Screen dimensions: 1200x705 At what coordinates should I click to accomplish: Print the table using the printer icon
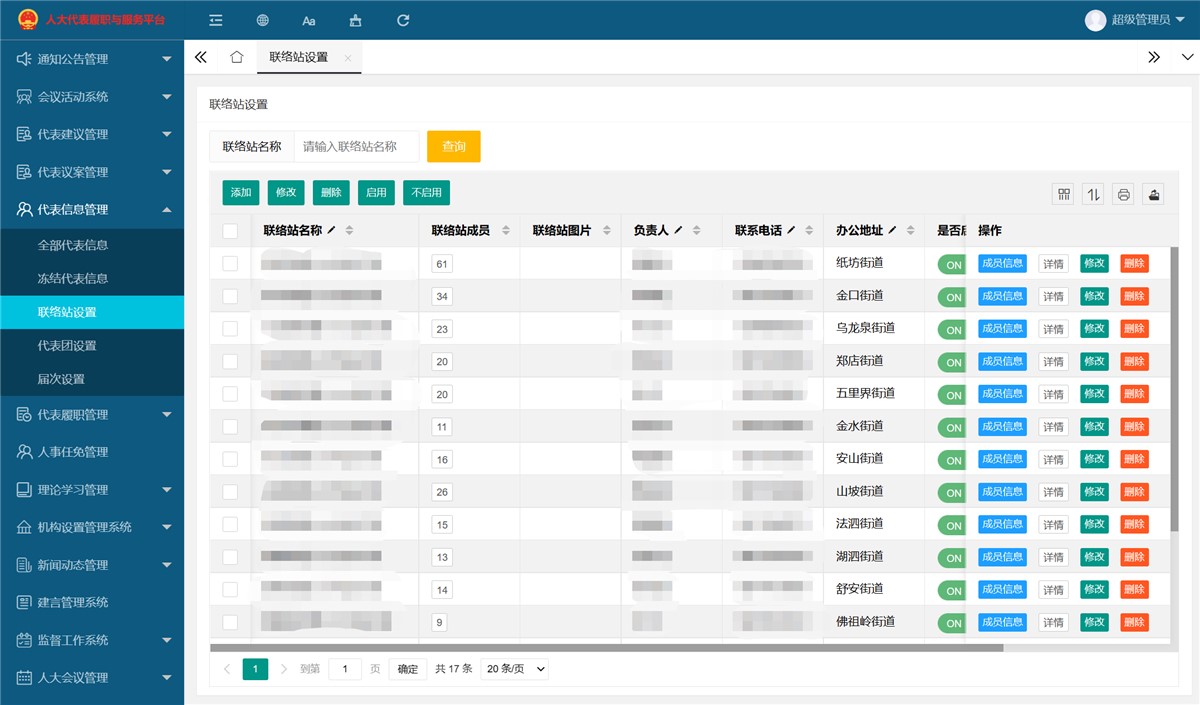pos(1123,194)
